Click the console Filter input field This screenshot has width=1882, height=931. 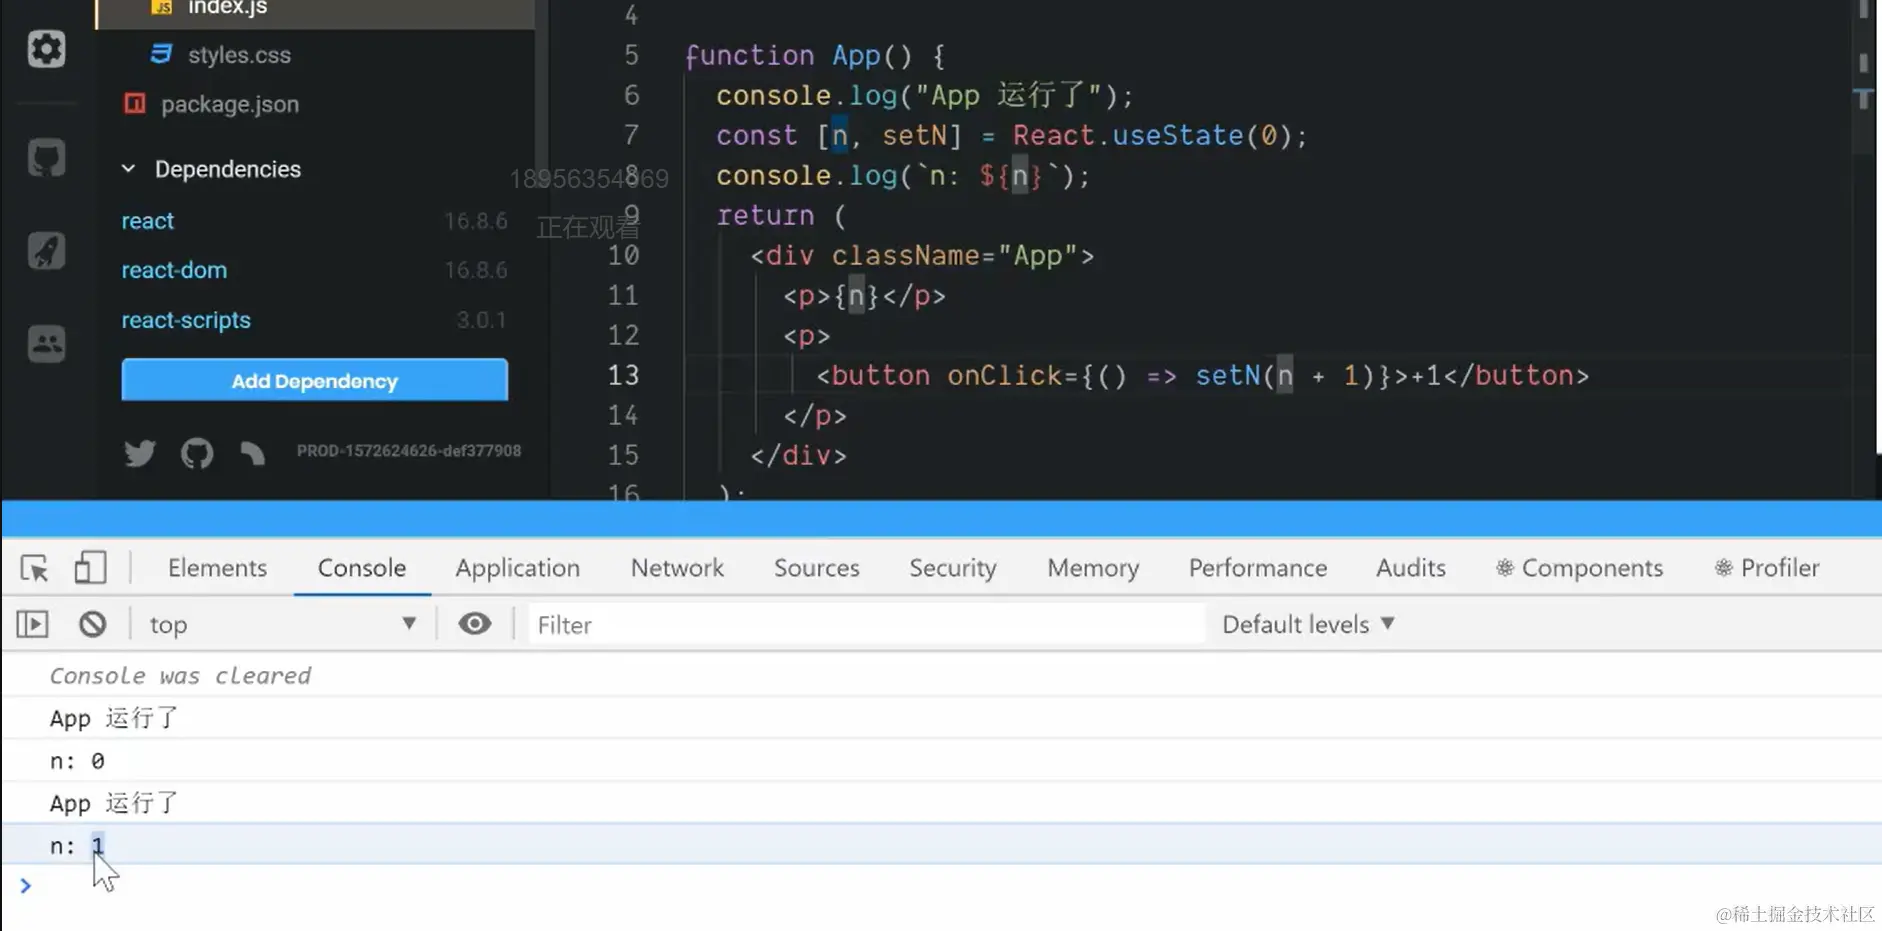(866, 624)
